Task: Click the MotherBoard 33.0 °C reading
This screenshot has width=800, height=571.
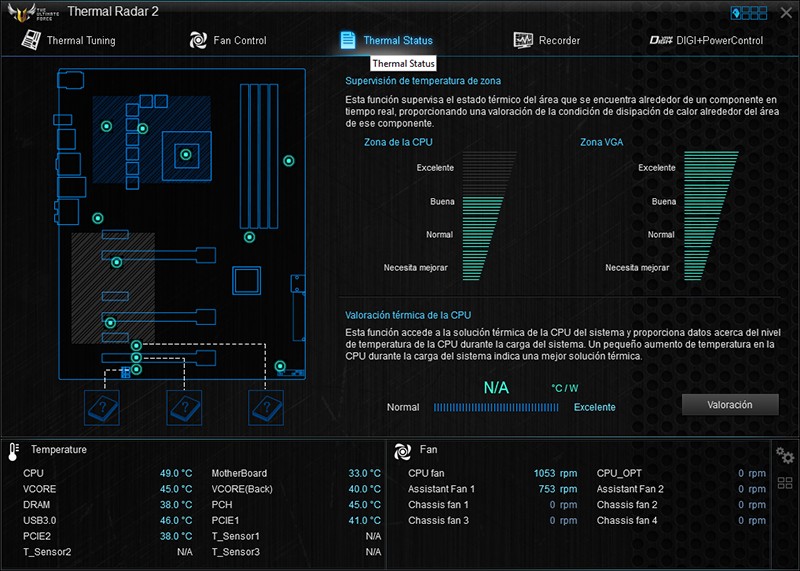Action: click(364, 473)
